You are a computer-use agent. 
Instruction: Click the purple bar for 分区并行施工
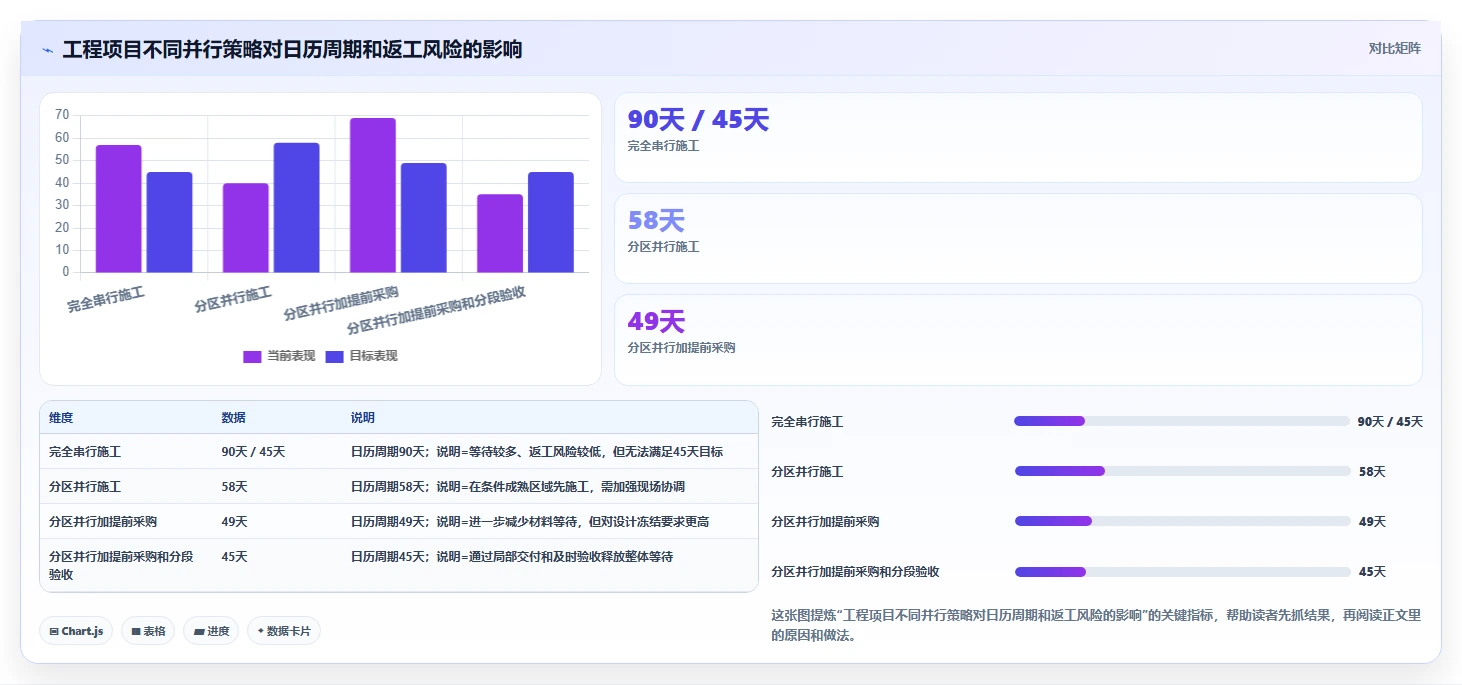pos(246,228)
